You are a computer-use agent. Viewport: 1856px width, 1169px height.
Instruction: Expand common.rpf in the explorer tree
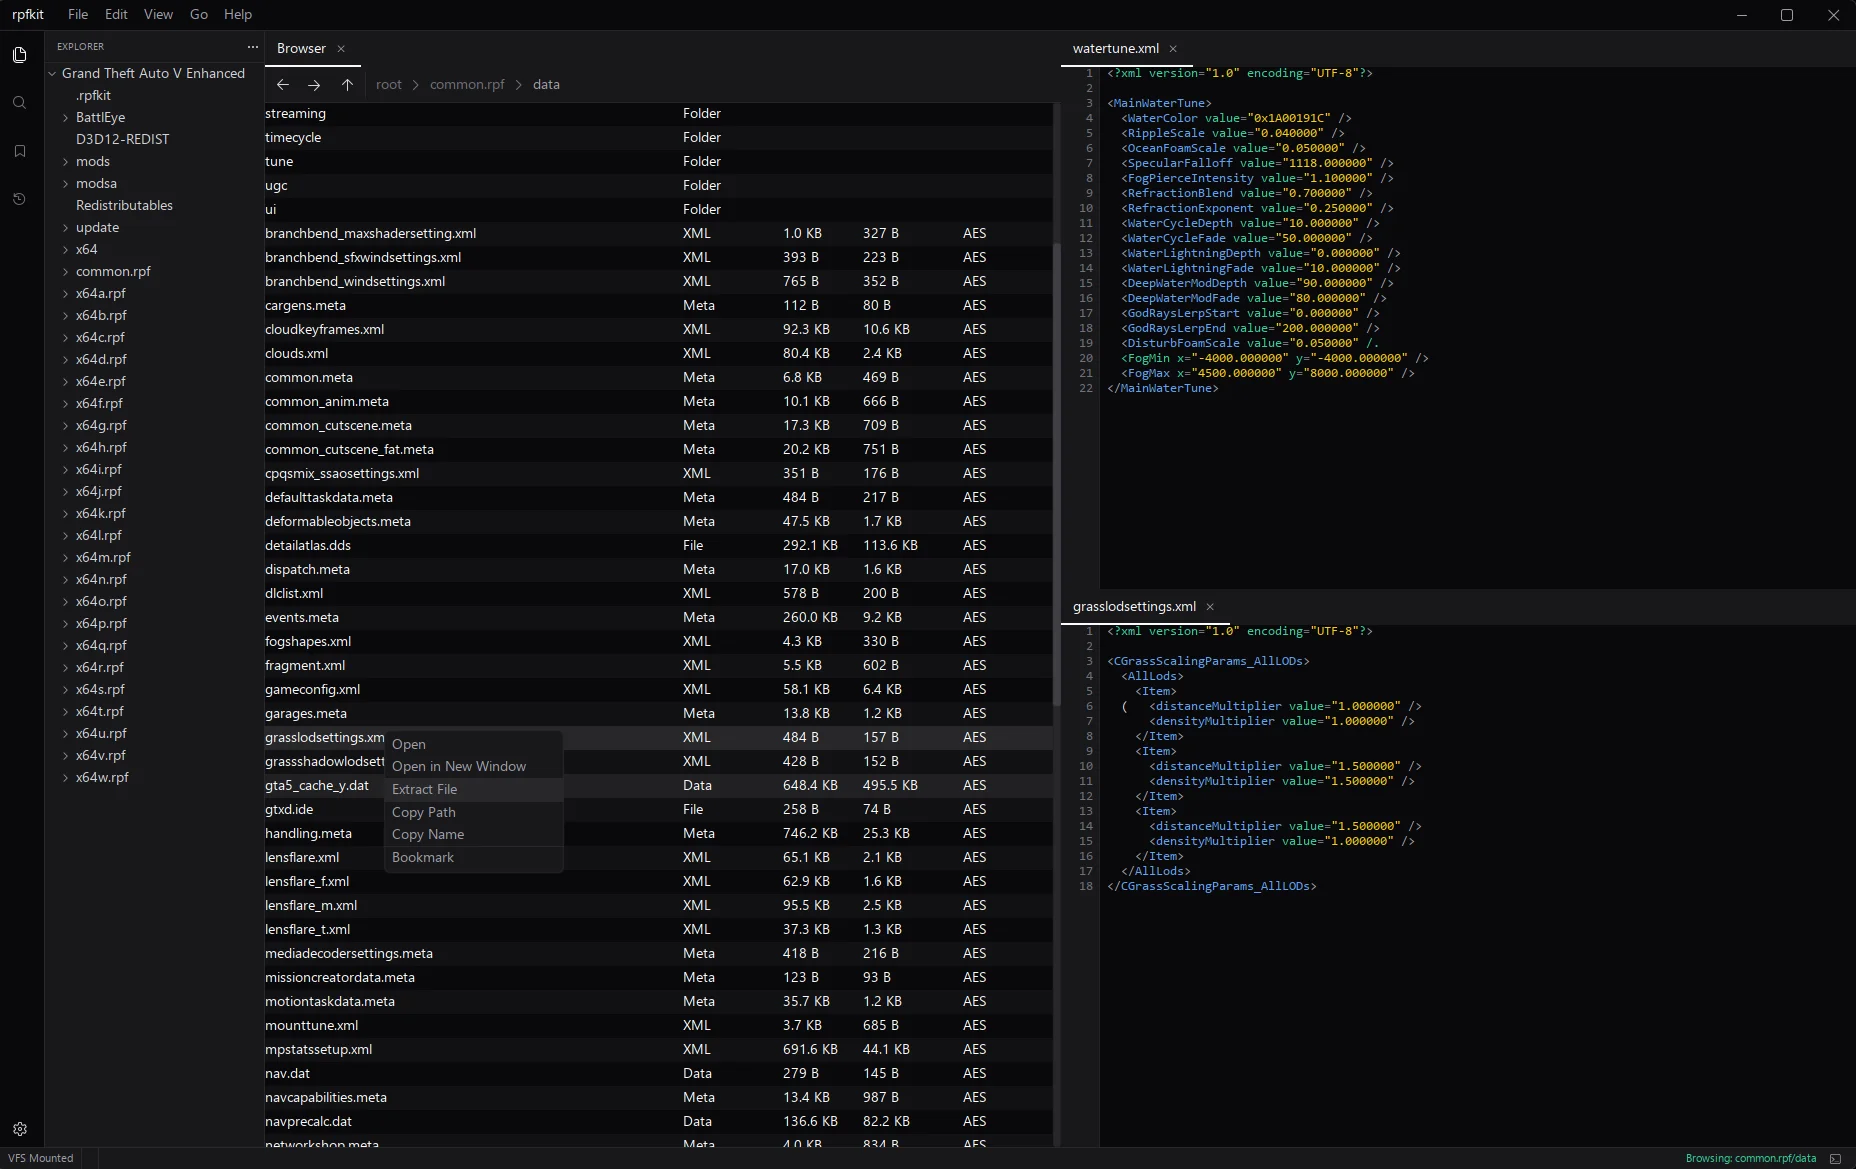(66, 271)
